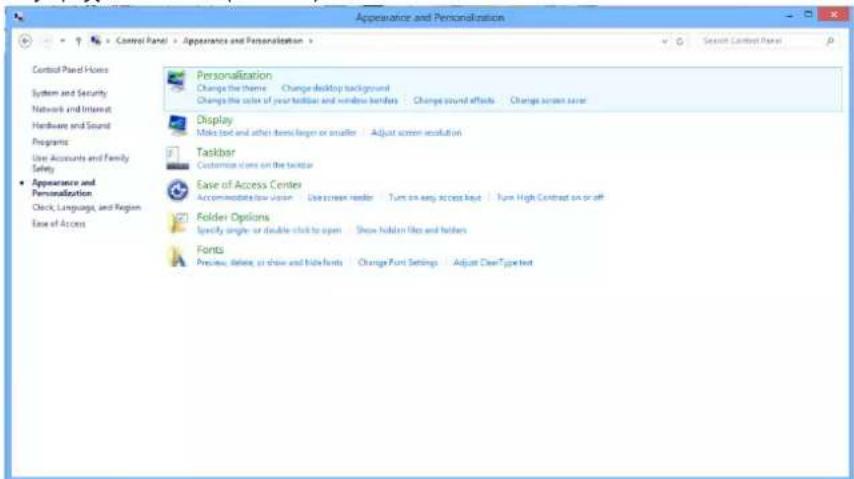854x479 pixels.
Task: Click the Control Panel icon in address bar
Action: (x=96, y=40)
